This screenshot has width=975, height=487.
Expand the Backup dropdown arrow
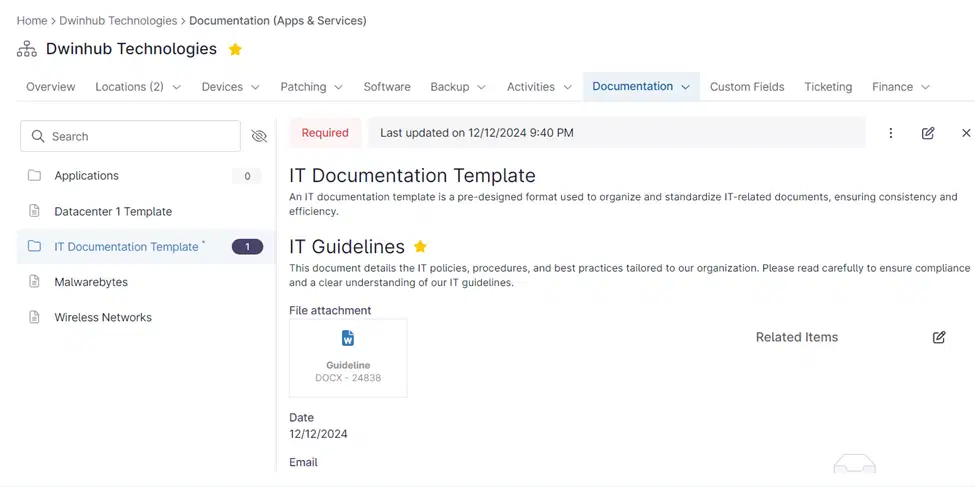pos(481,87)
